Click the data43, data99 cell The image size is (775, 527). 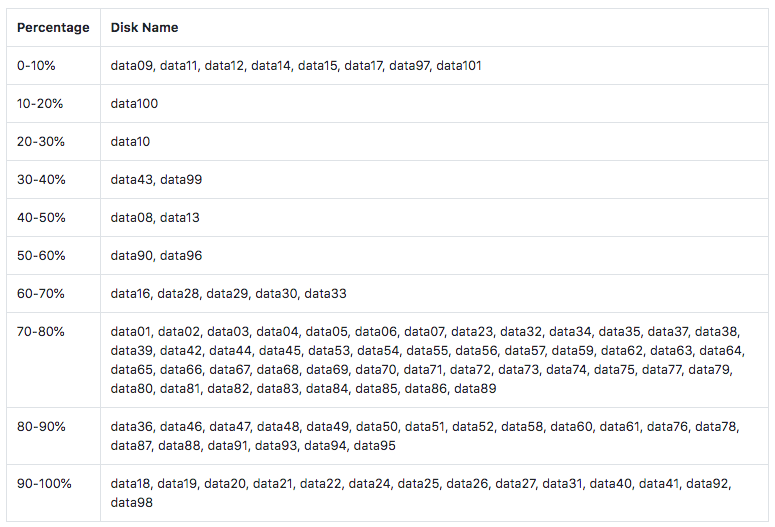pos(156,179)
